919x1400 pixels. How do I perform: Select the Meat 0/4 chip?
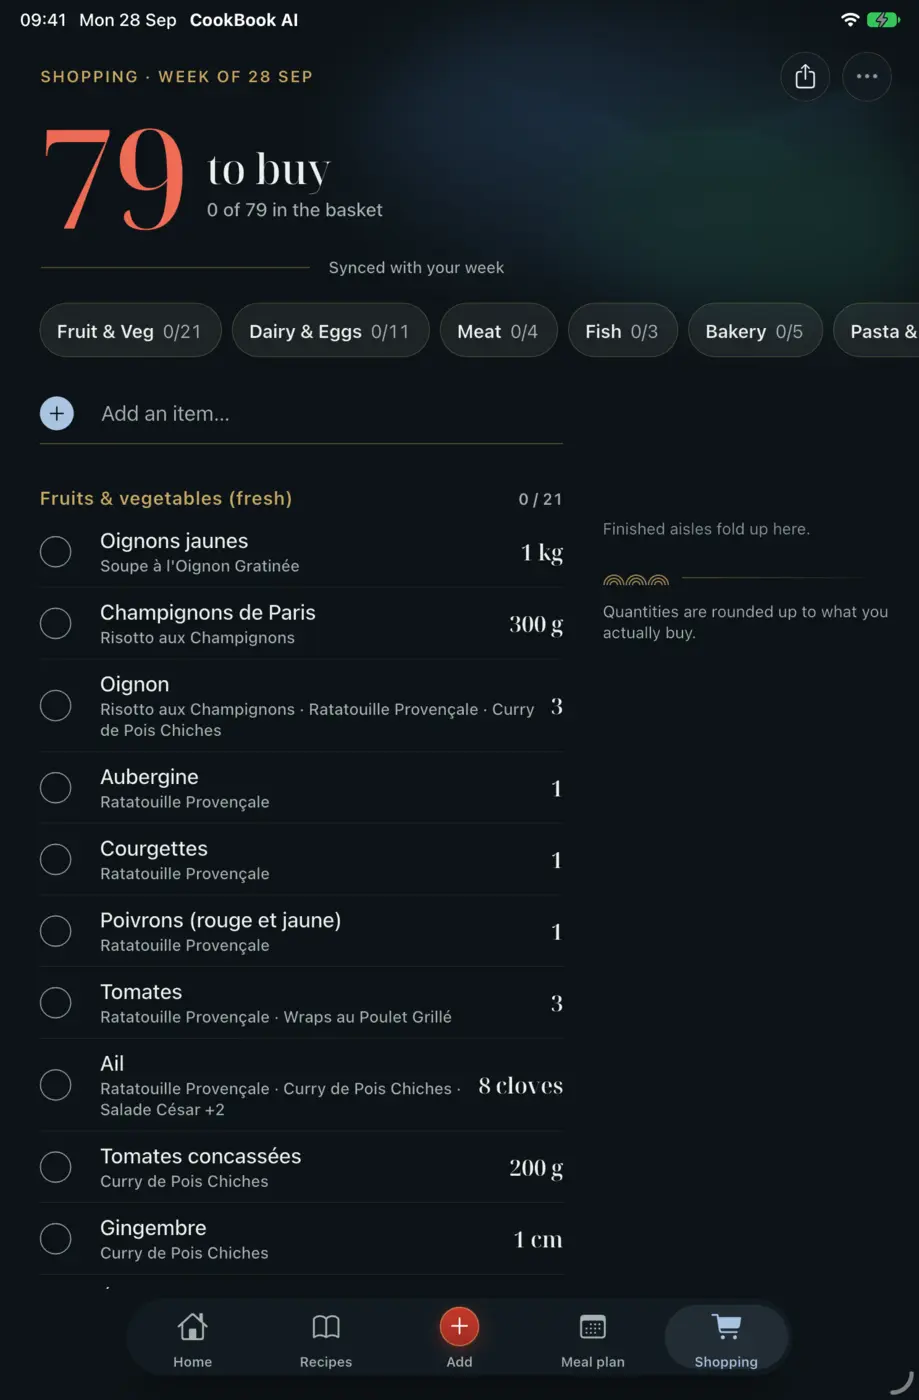498,331
